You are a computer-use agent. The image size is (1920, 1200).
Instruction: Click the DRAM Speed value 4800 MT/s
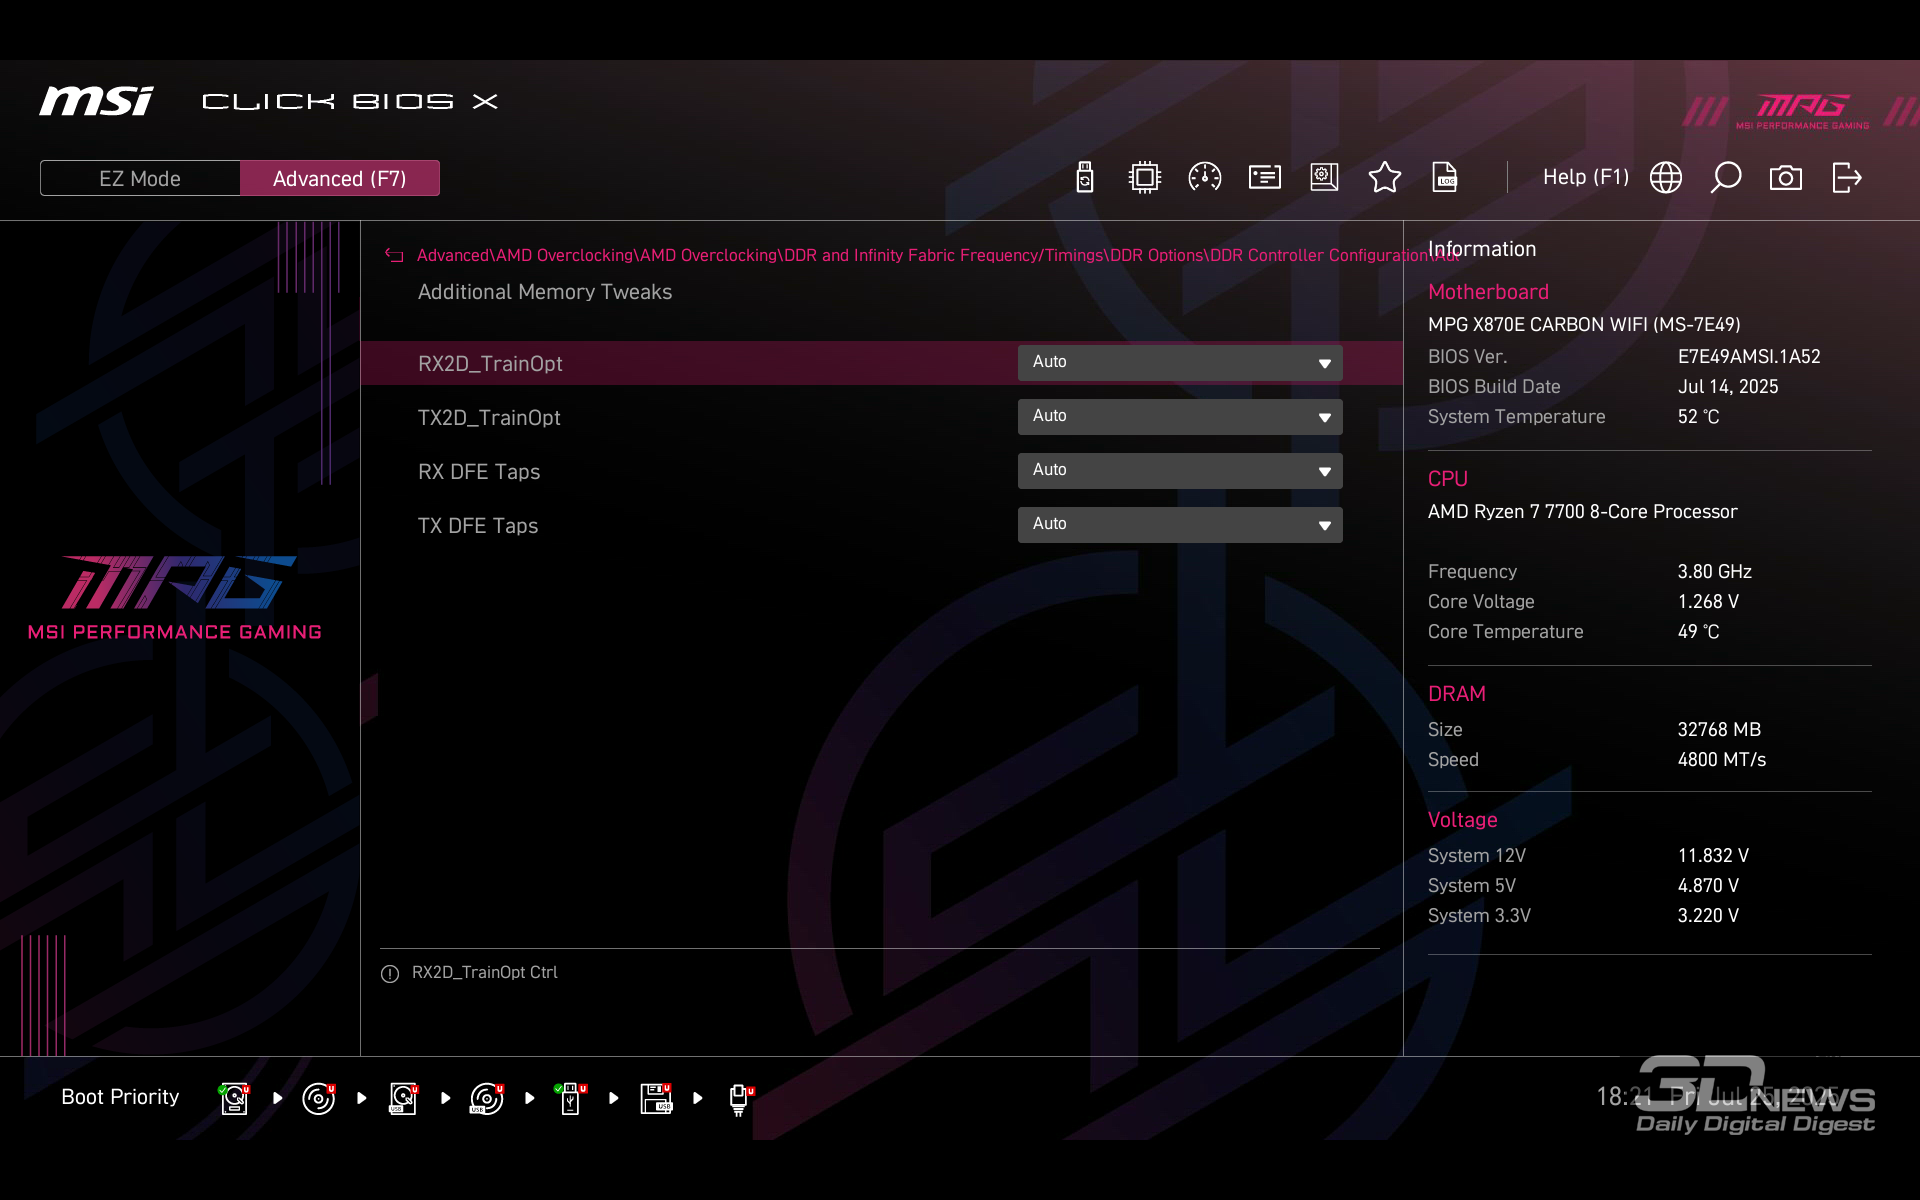1722,760
